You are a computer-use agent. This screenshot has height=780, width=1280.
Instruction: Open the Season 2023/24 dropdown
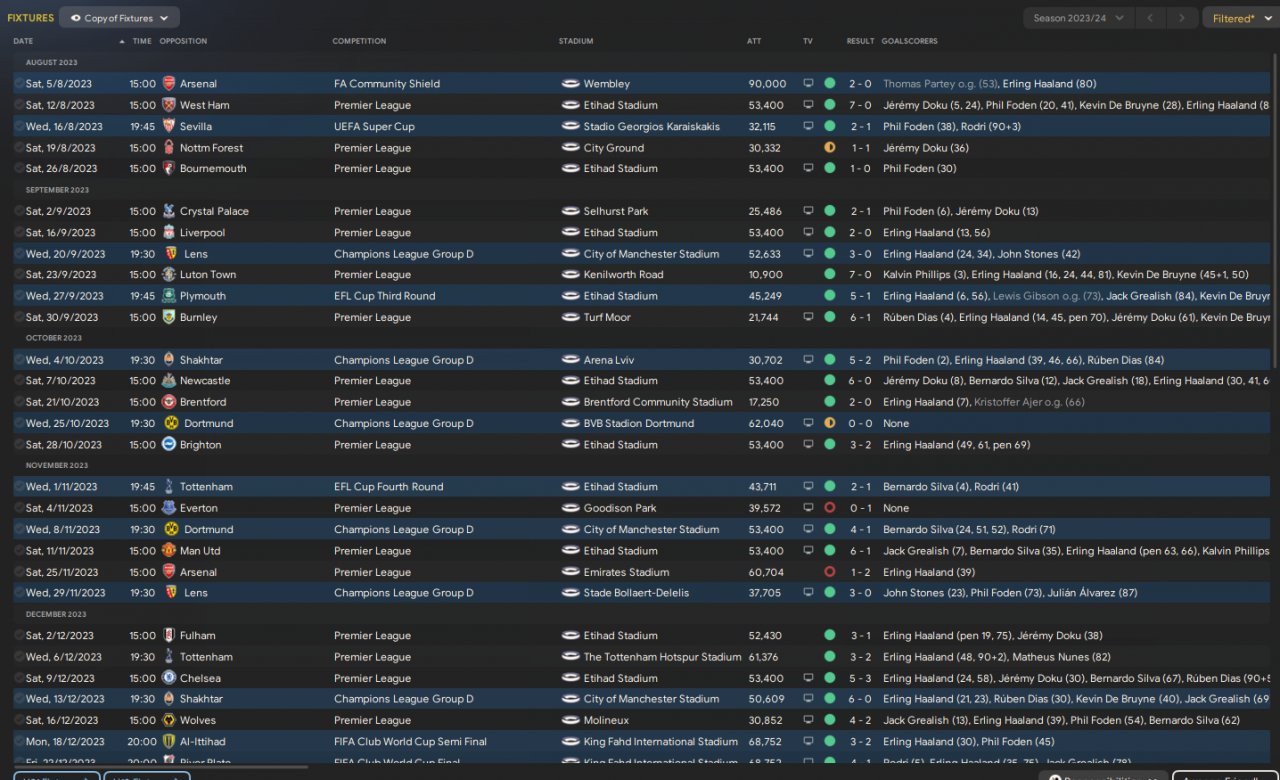coord(1079,18)
